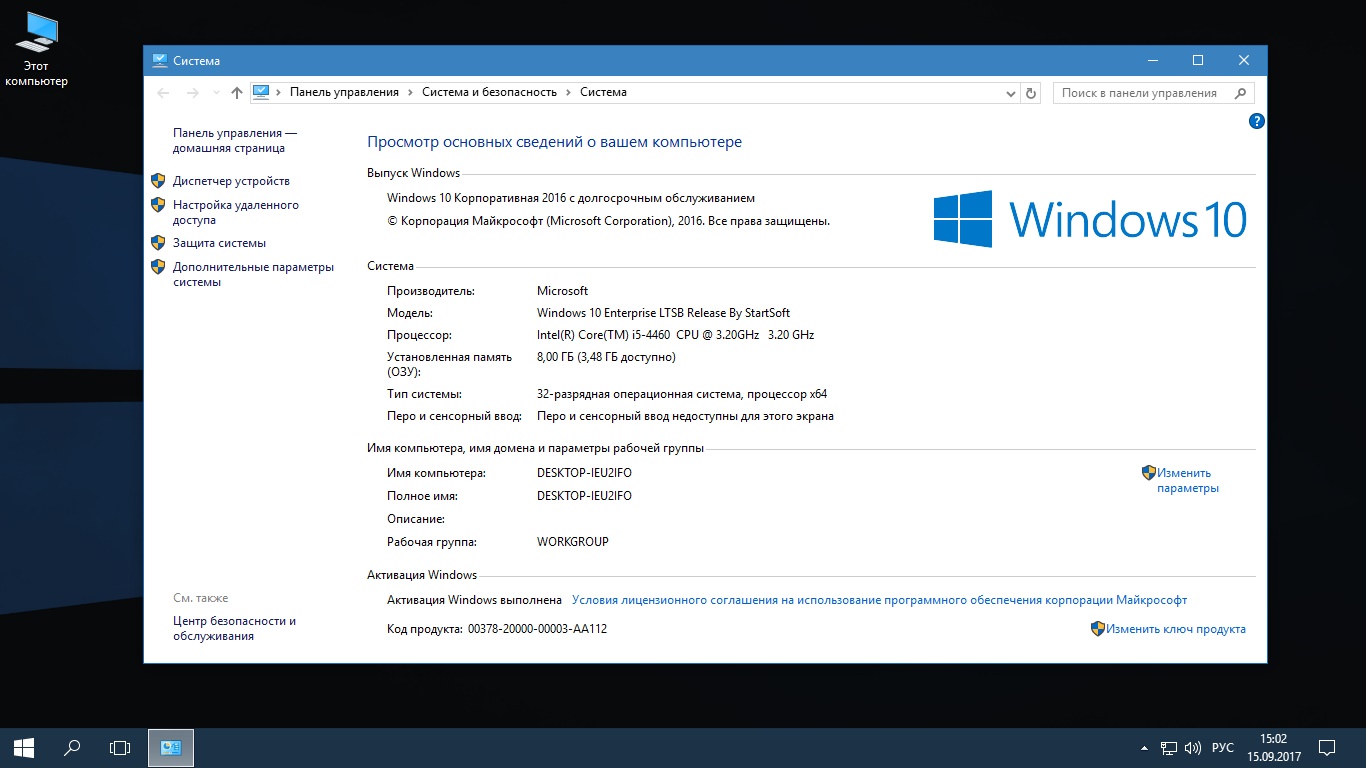
Task: Expand the address bar history dropdown
Action: 1010,93
